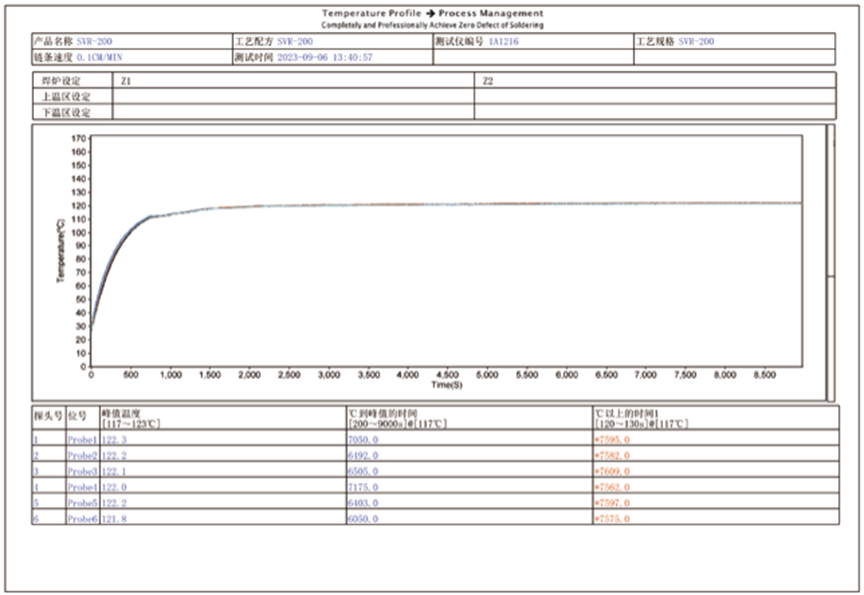
Task: Click the orange *7609.0 value
Action: [612, 471]
